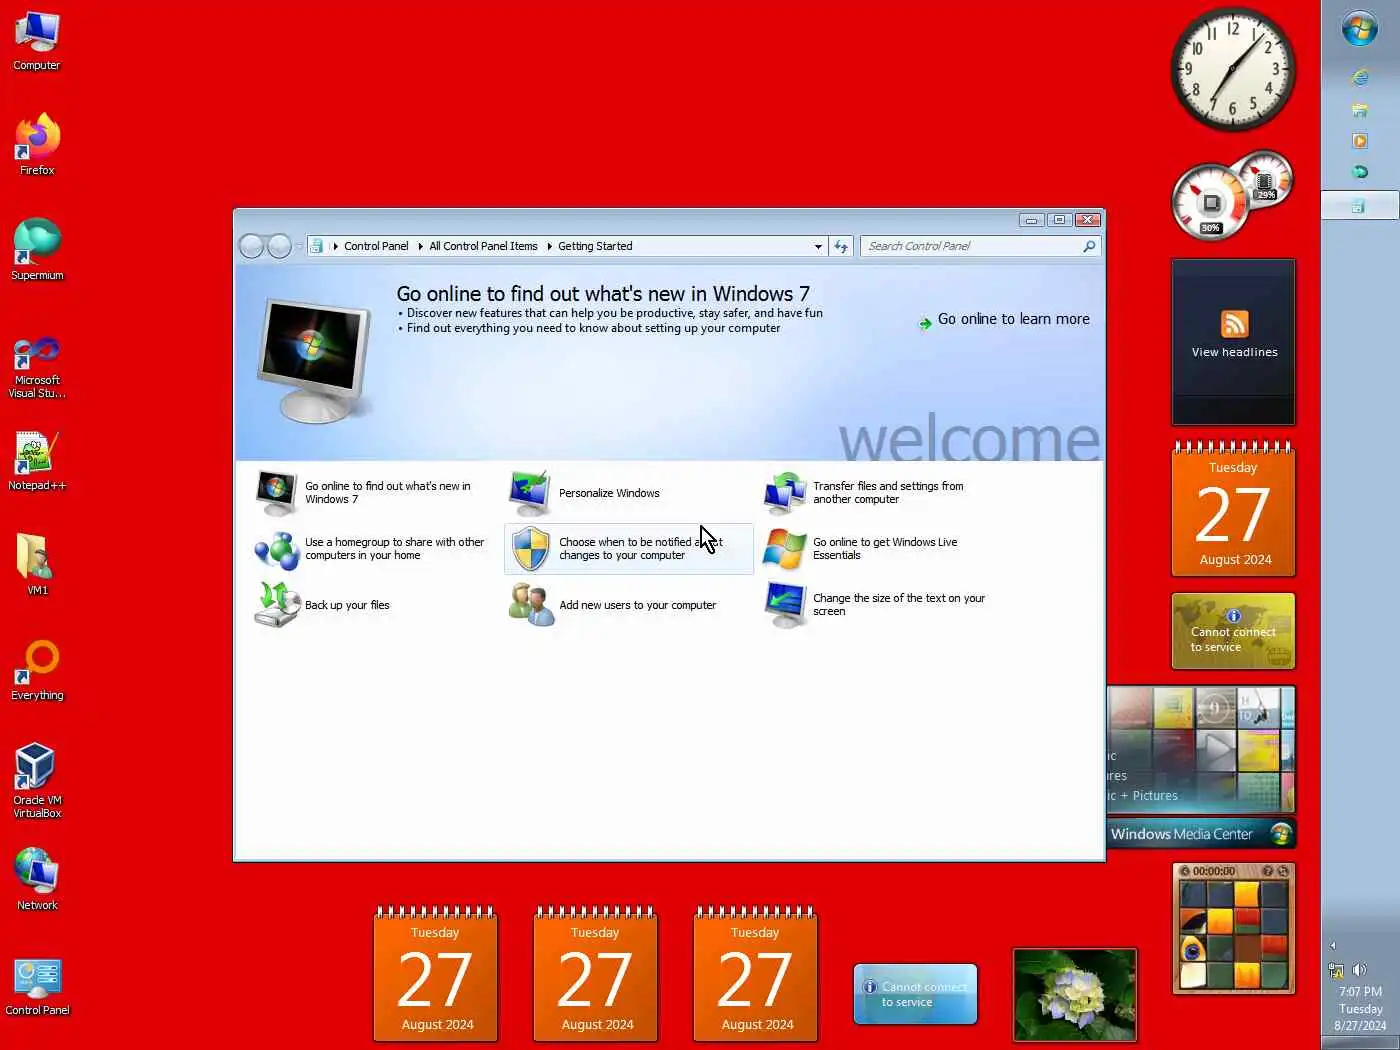Select the Network desktop icon
This screenshot has width=1400, height=1050.
click(37, 881)
